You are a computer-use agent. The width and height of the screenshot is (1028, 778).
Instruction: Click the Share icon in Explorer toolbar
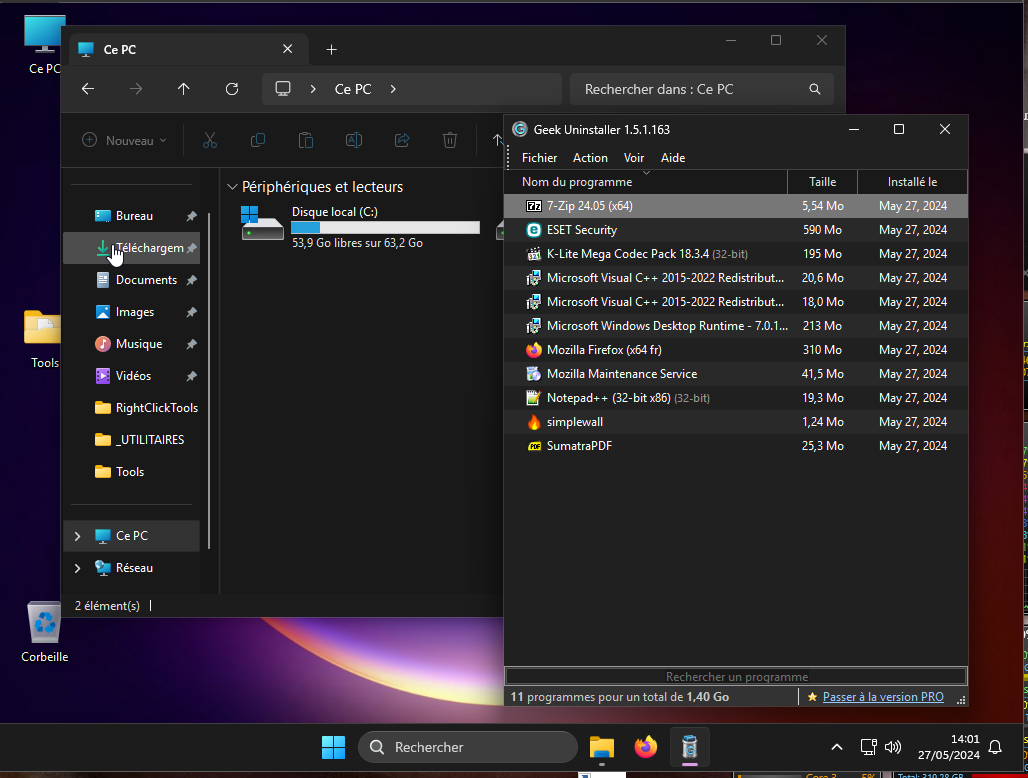click(x=402, y=140)
